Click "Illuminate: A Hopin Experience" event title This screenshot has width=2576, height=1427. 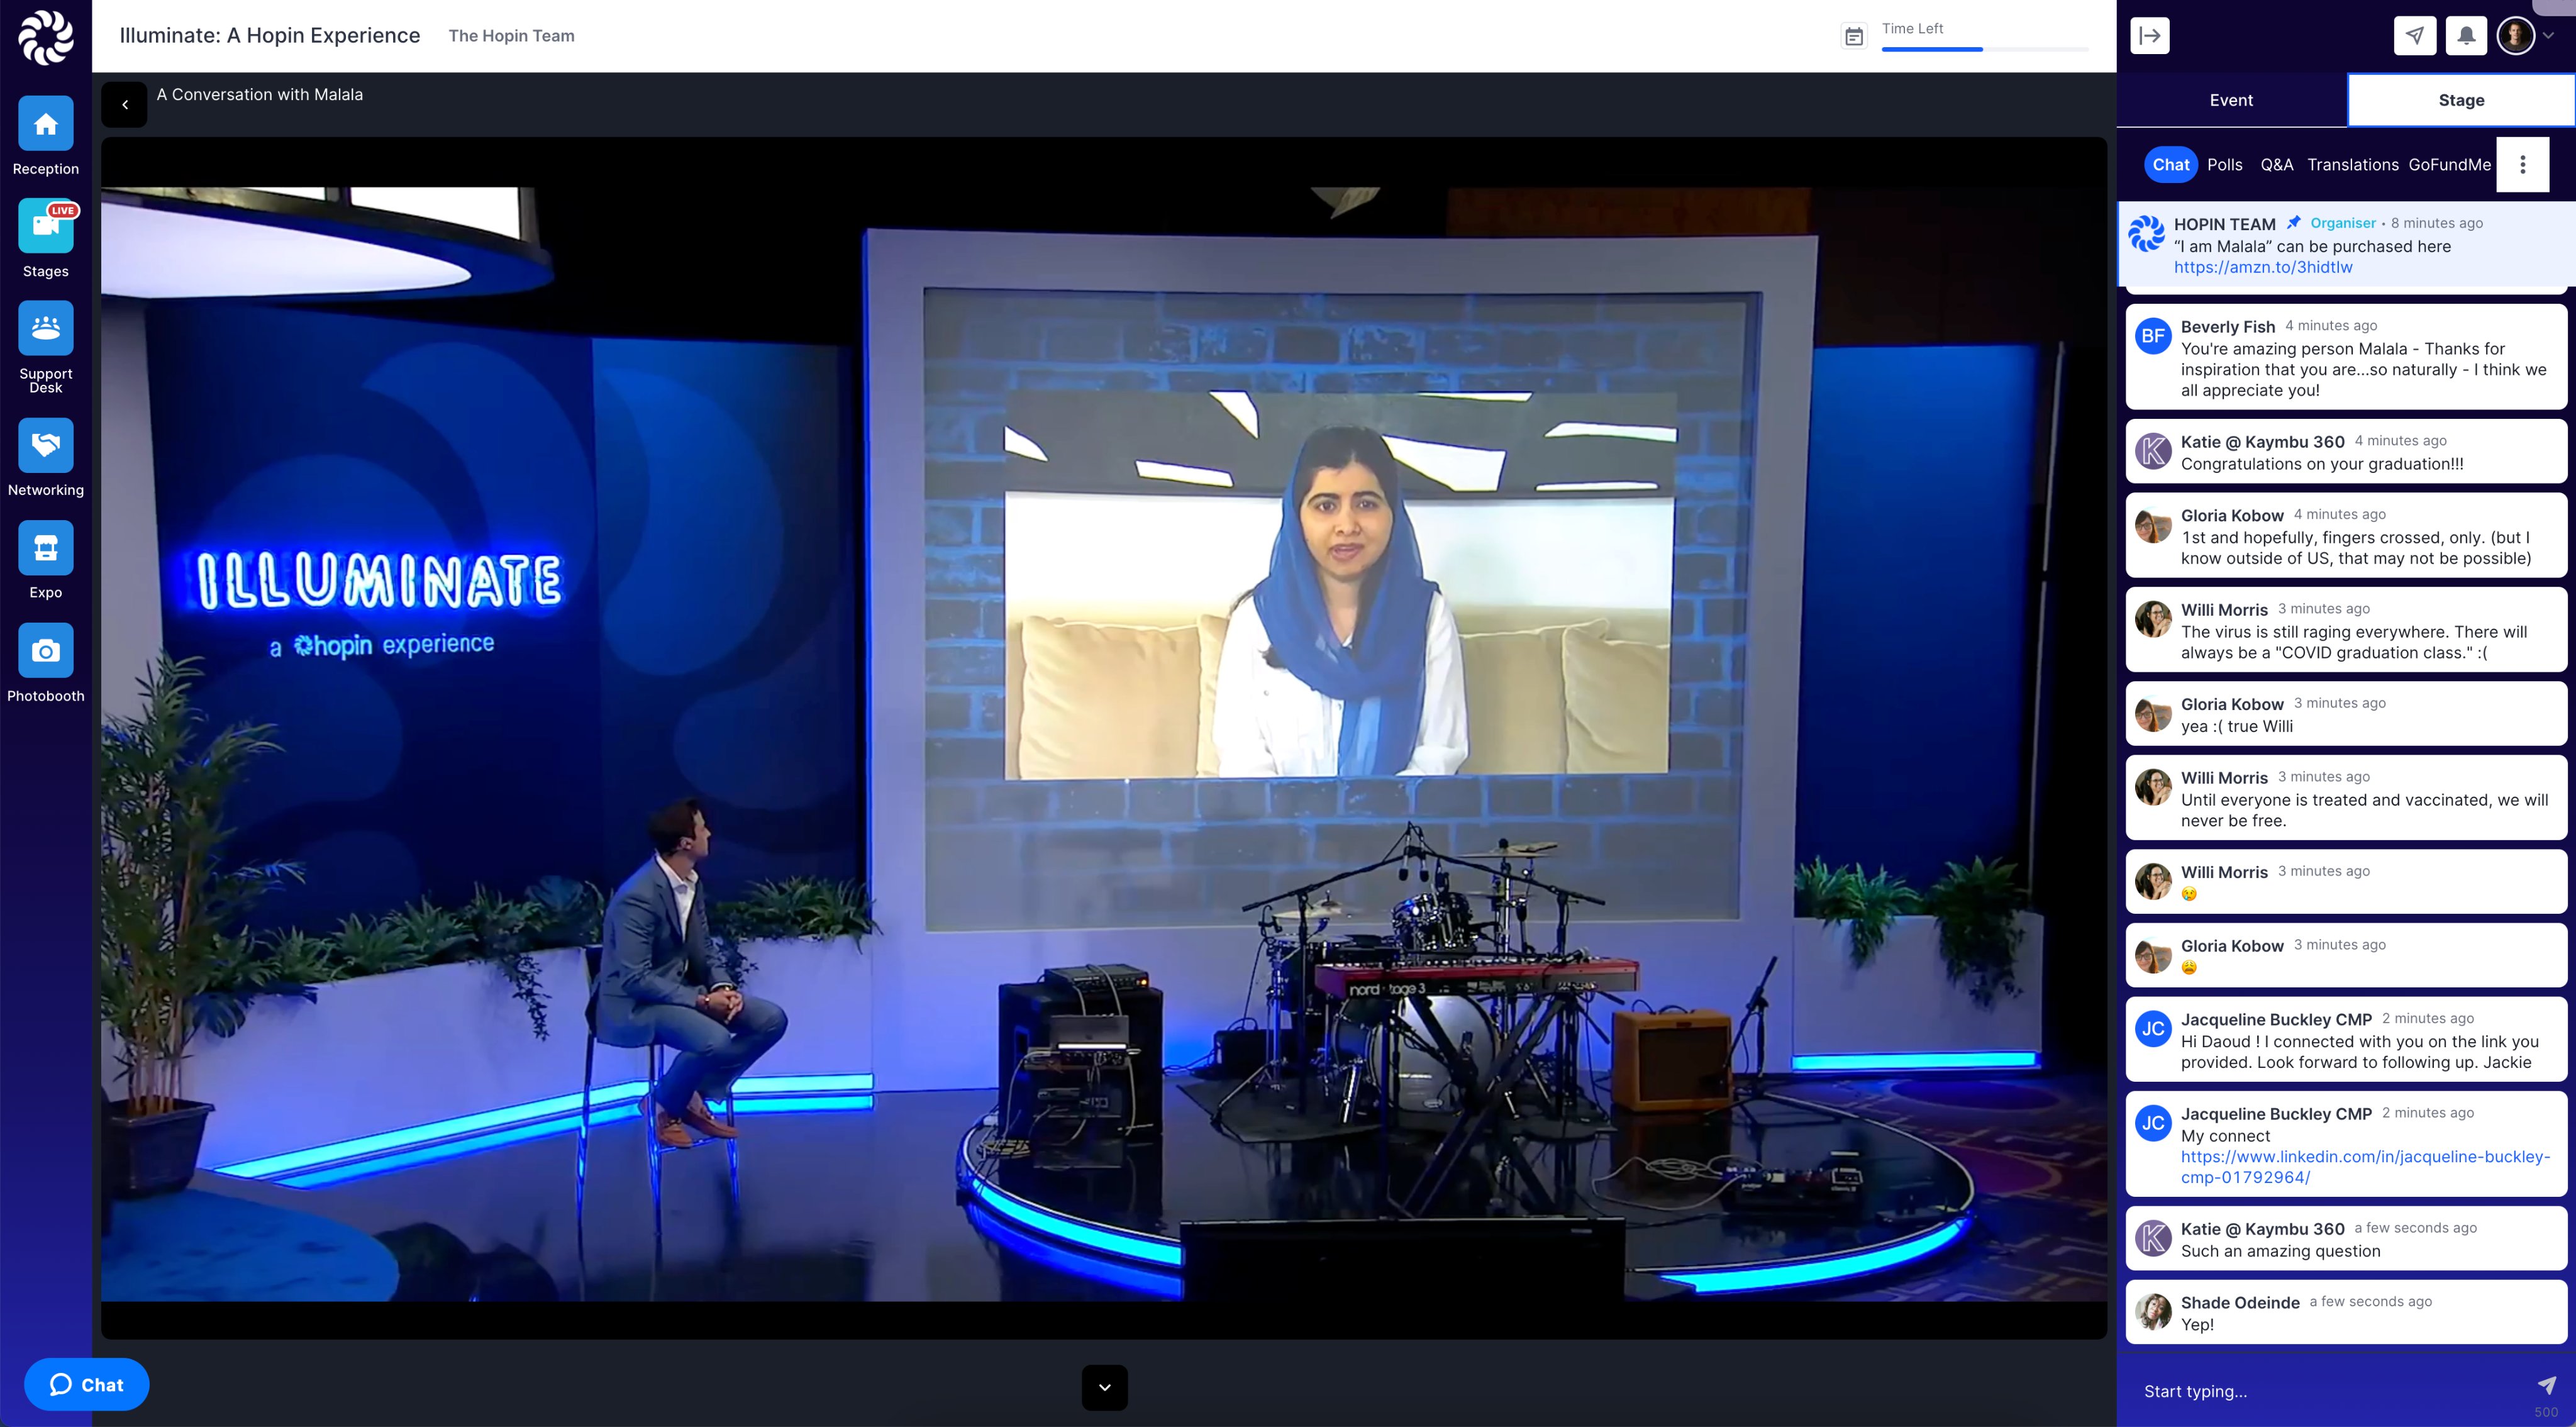click(270, 36)
